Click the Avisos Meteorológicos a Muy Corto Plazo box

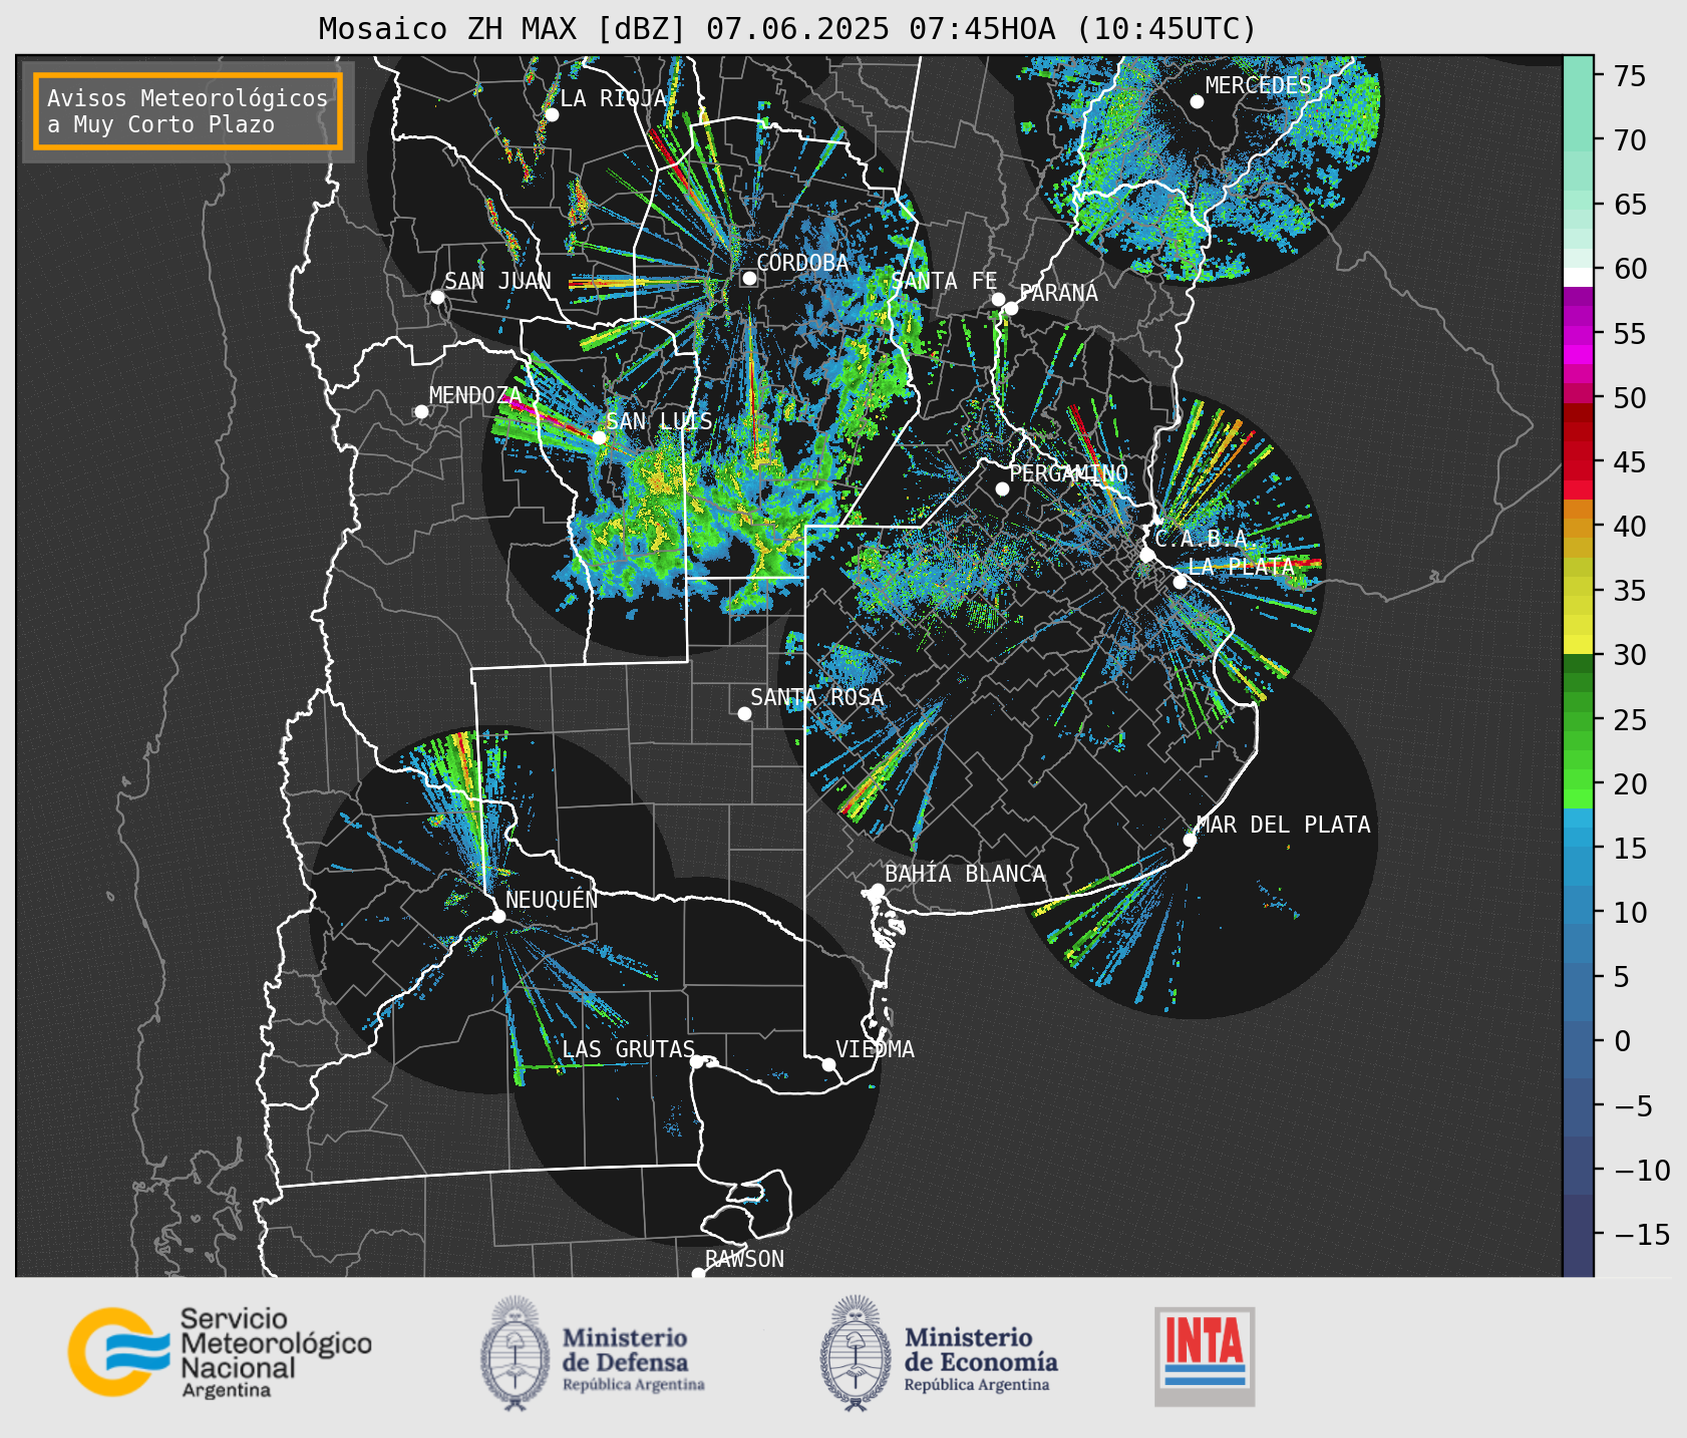click(188, 111)
